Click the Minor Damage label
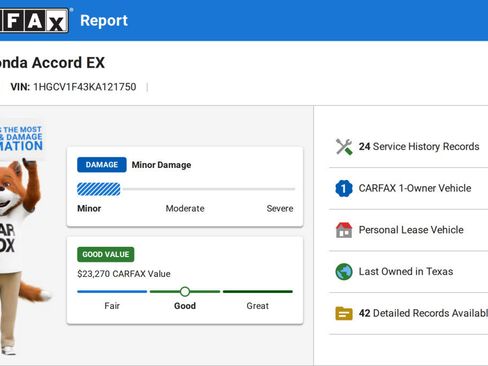 click(161, 165)
